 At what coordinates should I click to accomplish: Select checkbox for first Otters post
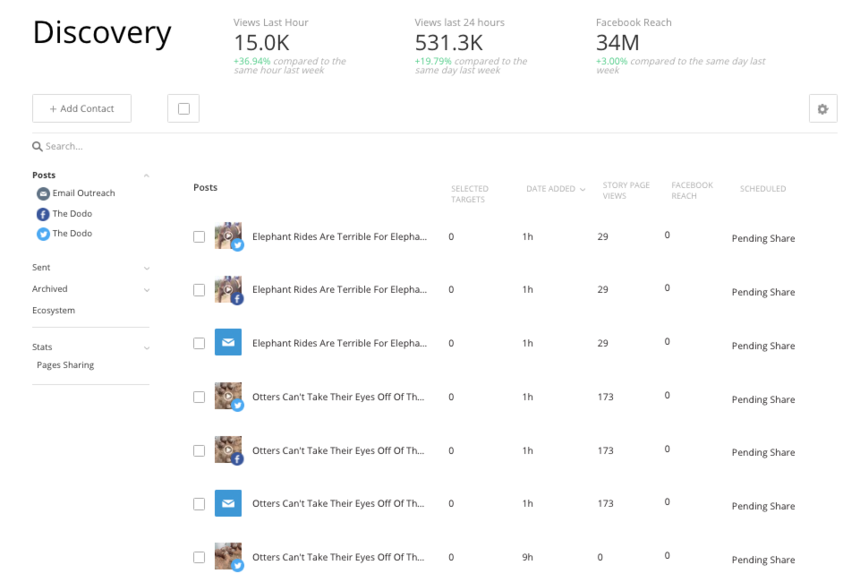click(199, 397)
